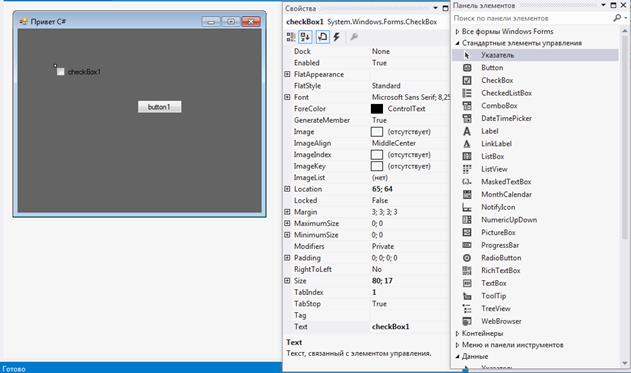Expand 'Все формы Windows Forms' toolbox group
This screenshot has height=373, width=631.
coord(458,31)
